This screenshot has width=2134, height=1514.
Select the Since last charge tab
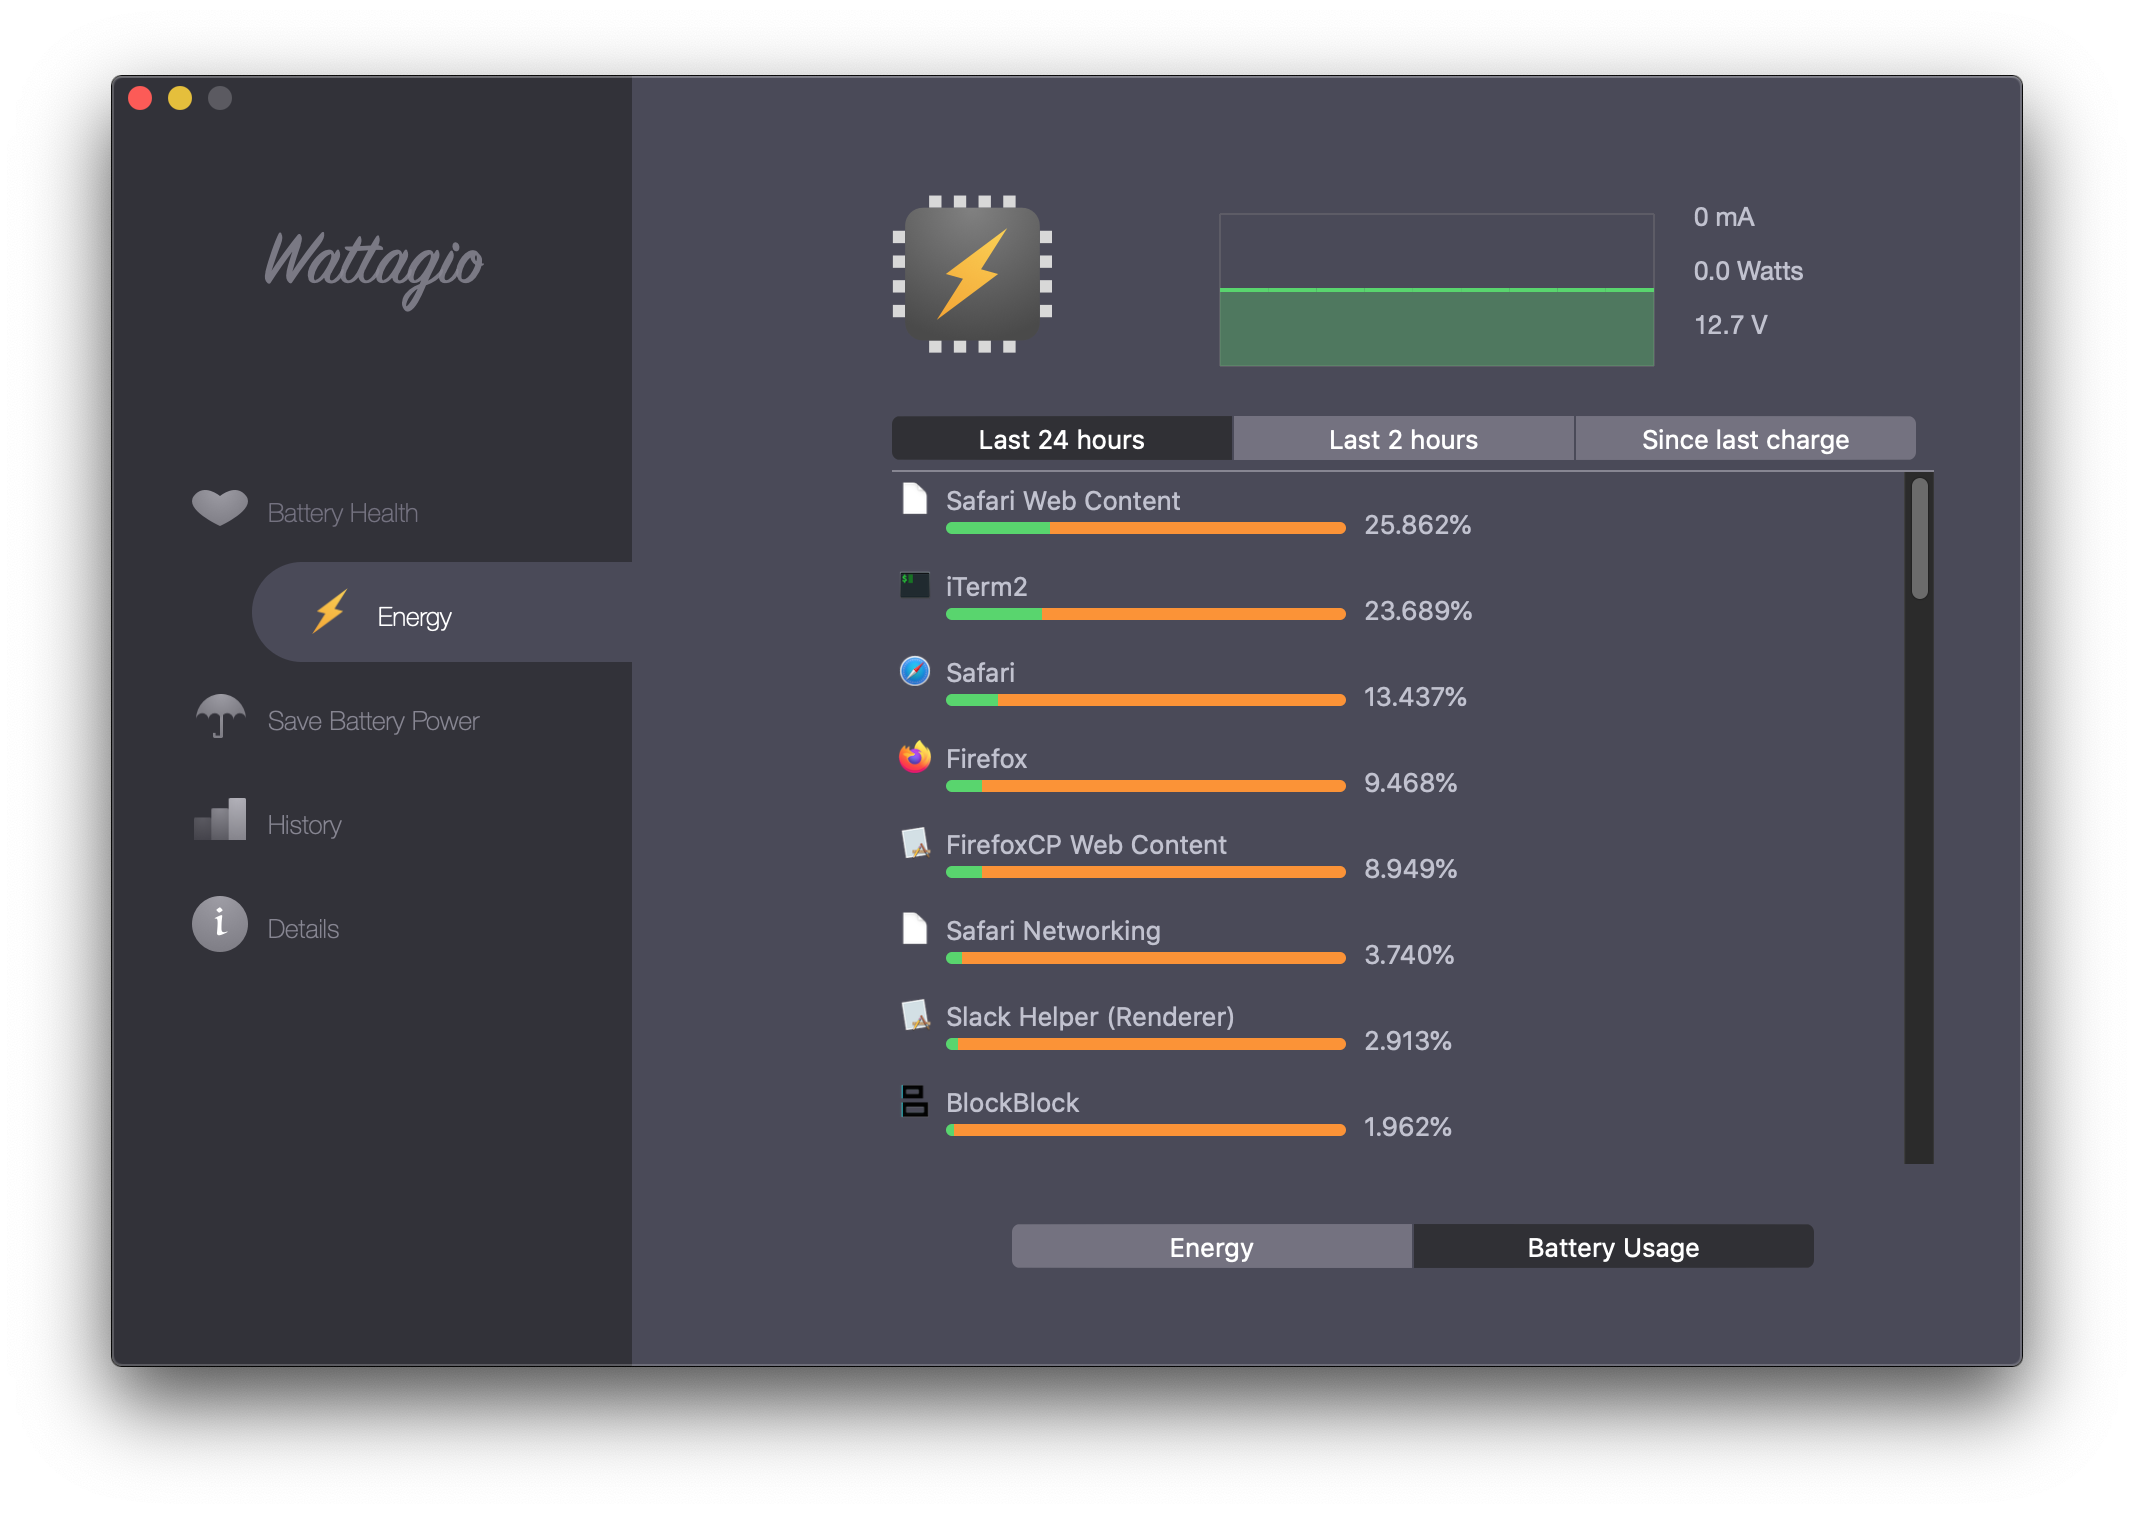point(1745,440)
